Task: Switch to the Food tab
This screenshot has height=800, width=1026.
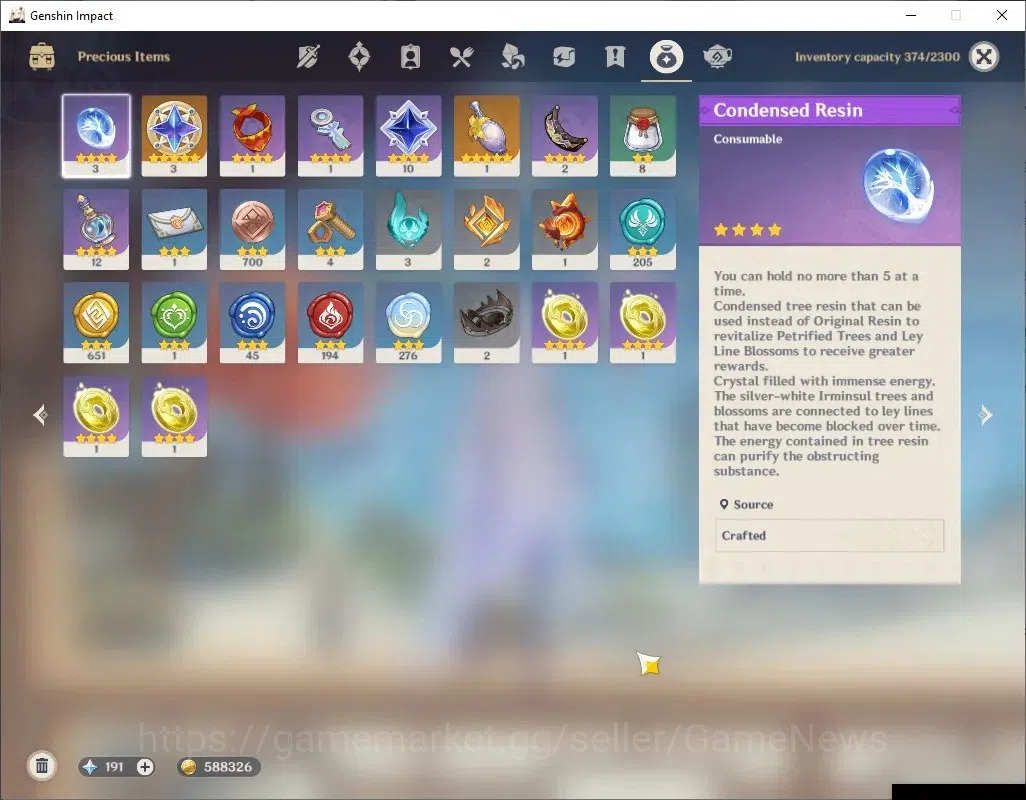Action: 461,57
